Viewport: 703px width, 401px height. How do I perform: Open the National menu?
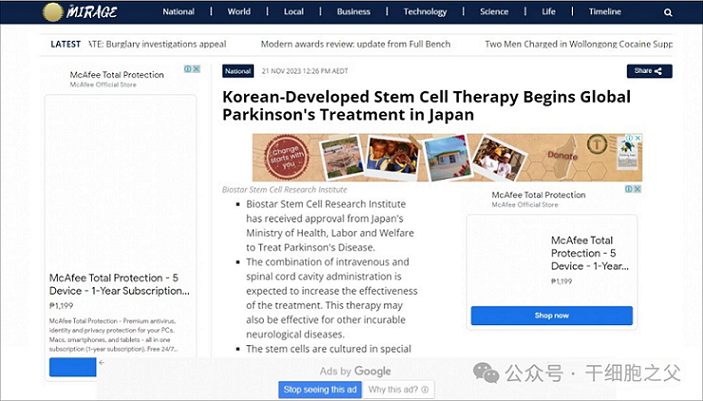pyautogui.click(x=178, y=12)
